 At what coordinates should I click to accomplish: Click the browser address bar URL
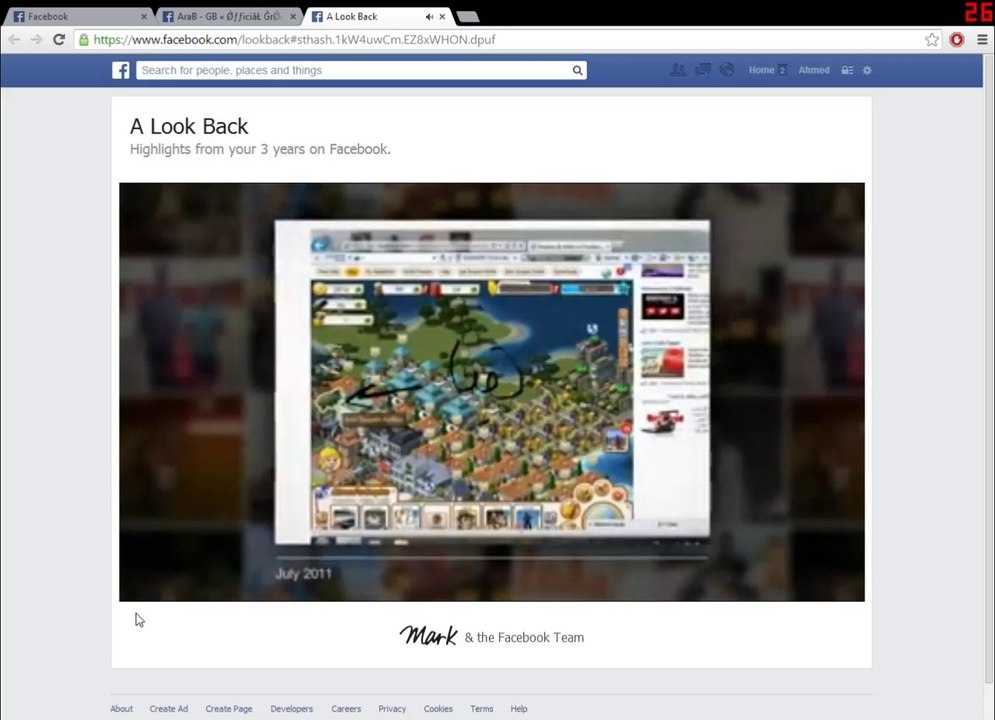[294, 40]
